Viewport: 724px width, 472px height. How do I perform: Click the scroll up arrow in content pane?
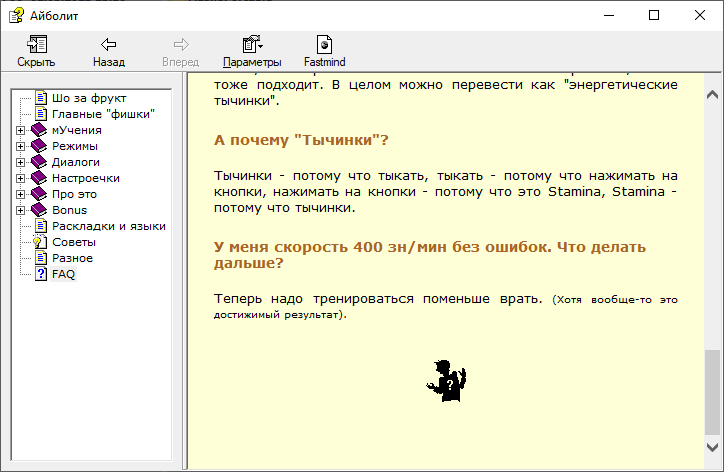713,94
